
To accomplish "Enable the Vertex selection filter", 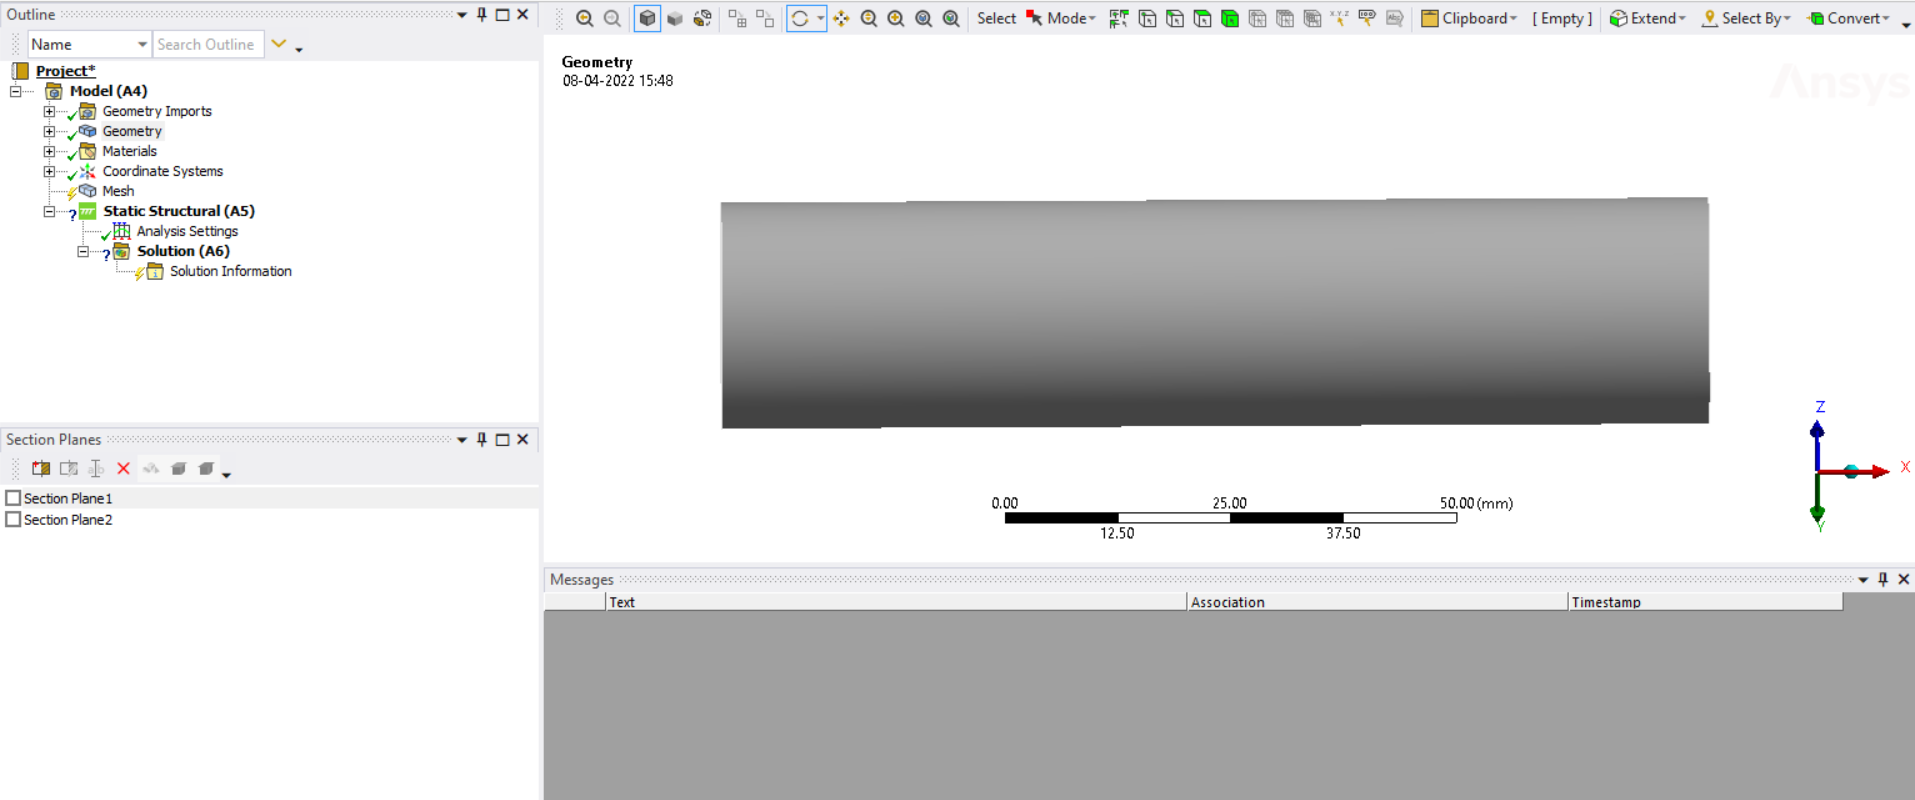I will [x=1147, y=18].
